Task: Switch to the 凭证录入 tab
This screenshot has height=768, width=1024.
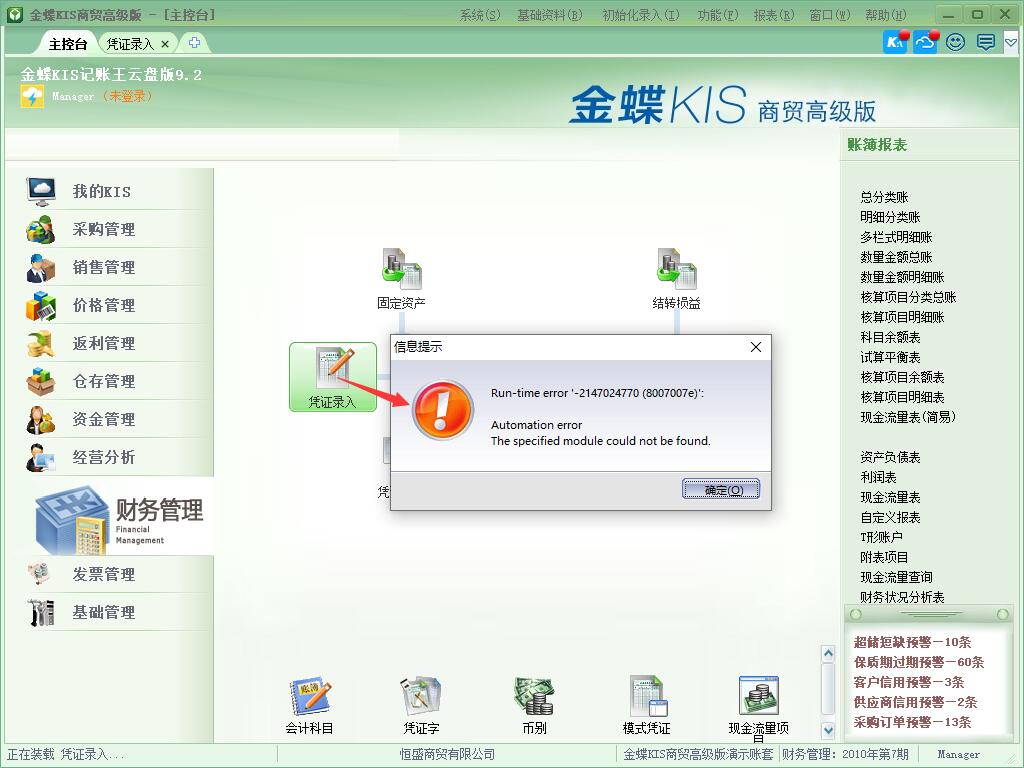Action: (x=130, y=44)
